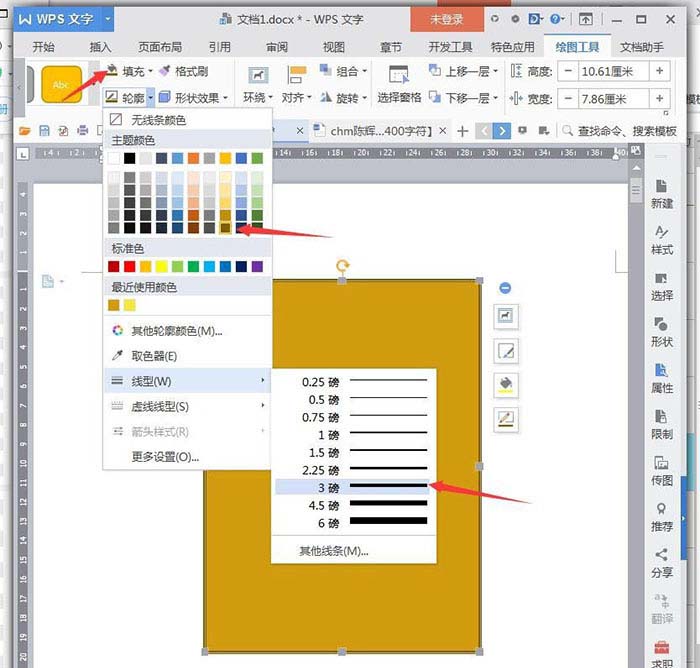This screenshot has height=668, width=700.
Task: Add a new document tab with plus
Action: coord(463,131)
